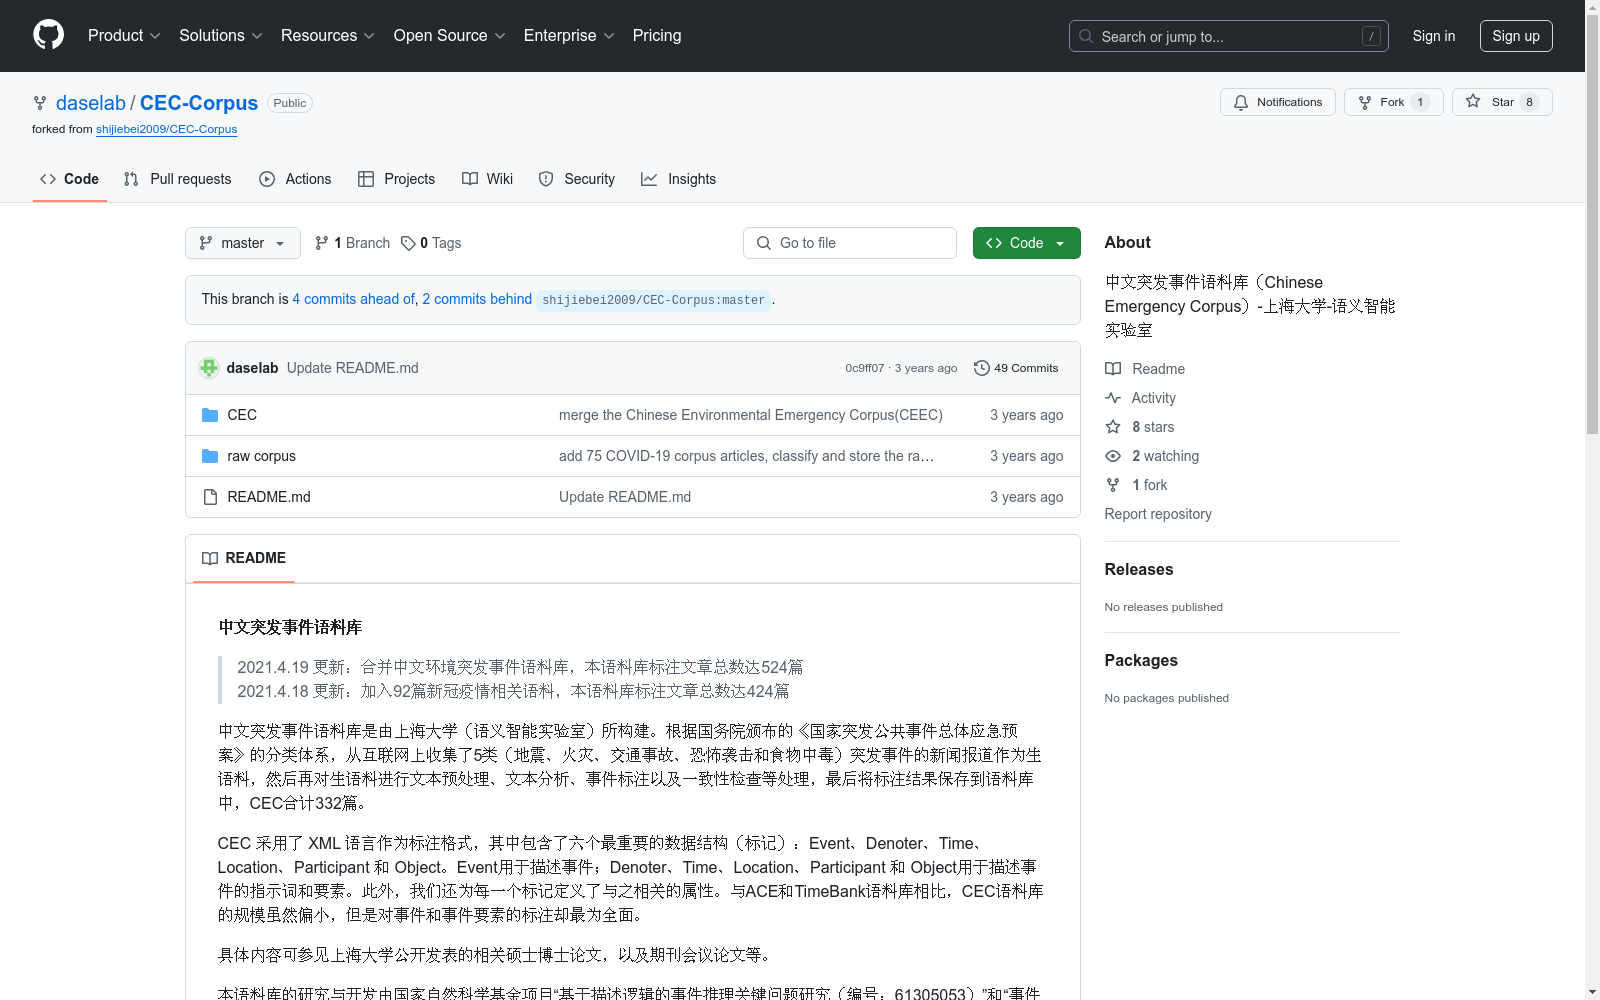Image resolution: width=1600 pixels, height=1000 pixels.
Task: Click the shijiebei2009/CEC-Corpus:master branch label
Action: click(x=653, y=300)
